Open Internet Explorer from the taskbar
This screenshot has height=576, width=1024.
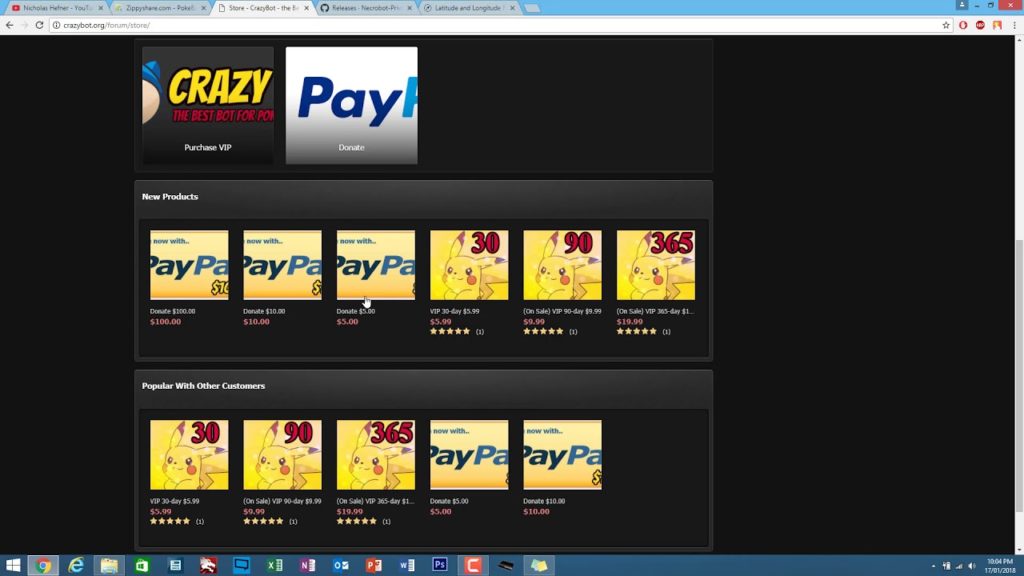click(76, 565)
